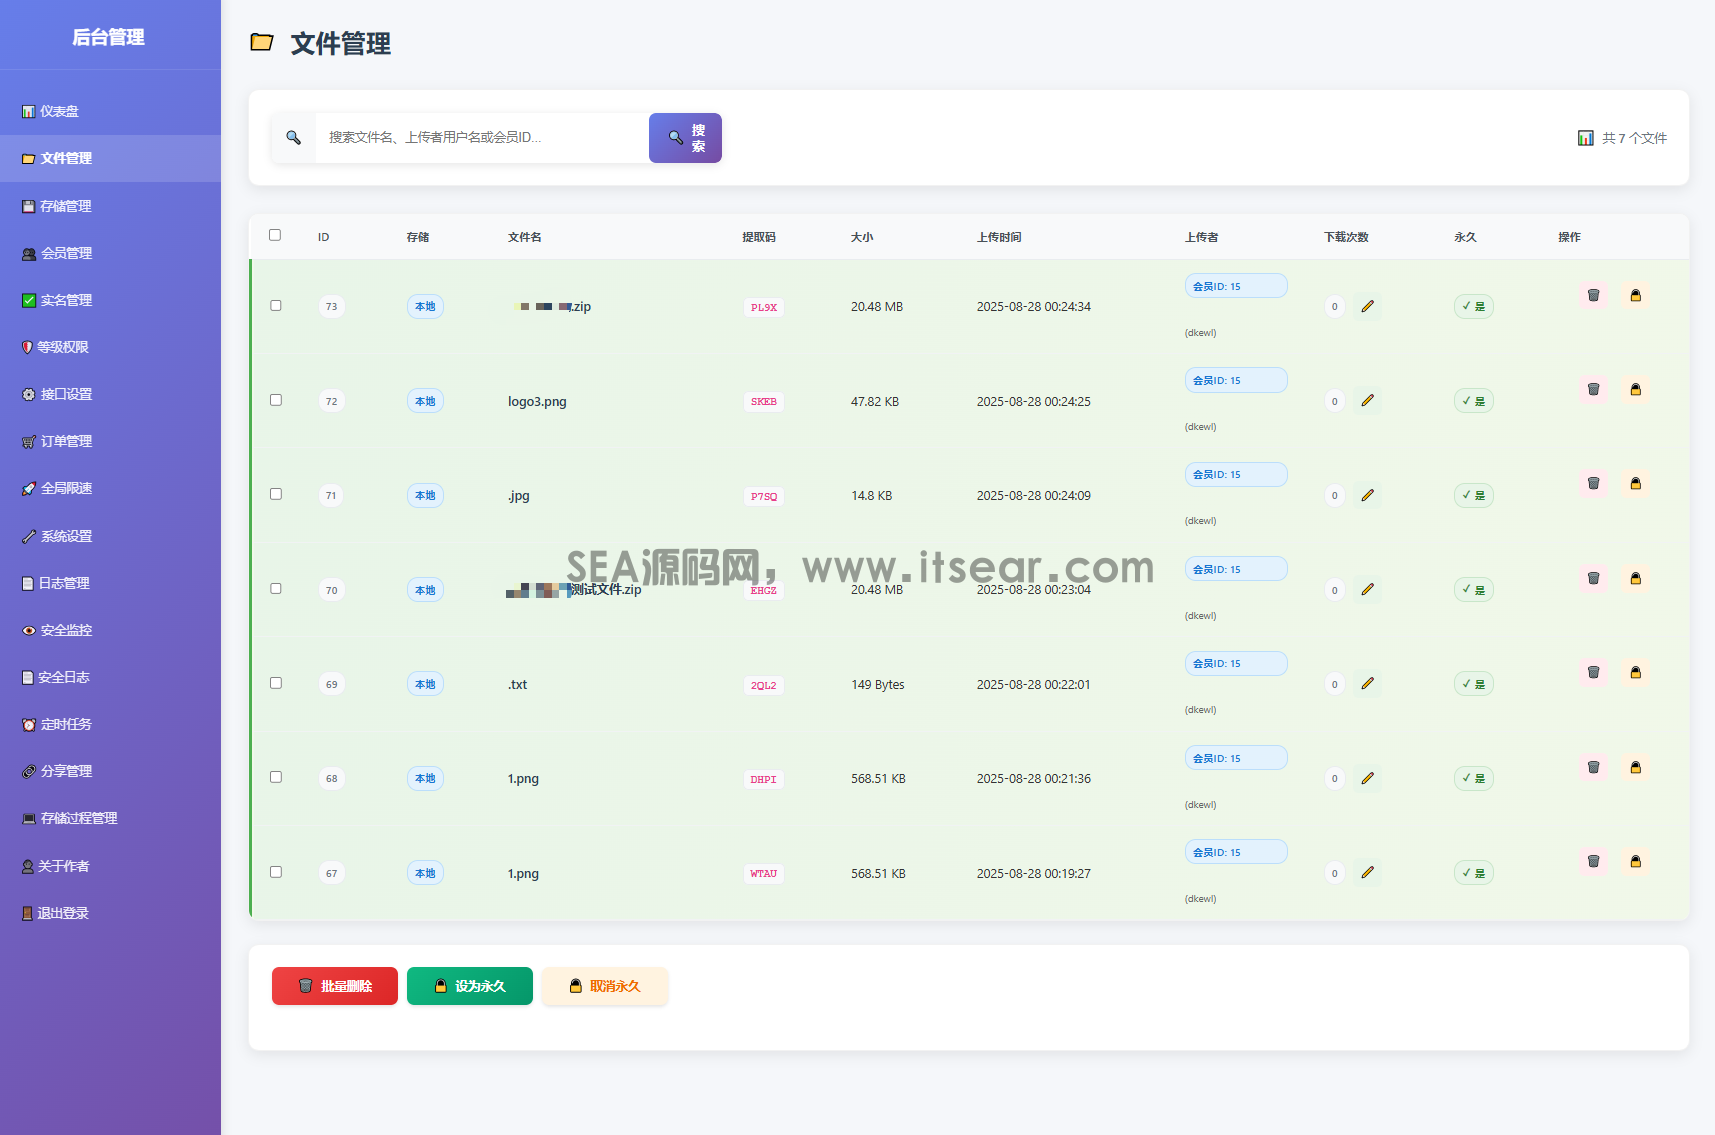Click extraction code SKEB for logo3.png
1715x1135 pixels.
point(764,402)
